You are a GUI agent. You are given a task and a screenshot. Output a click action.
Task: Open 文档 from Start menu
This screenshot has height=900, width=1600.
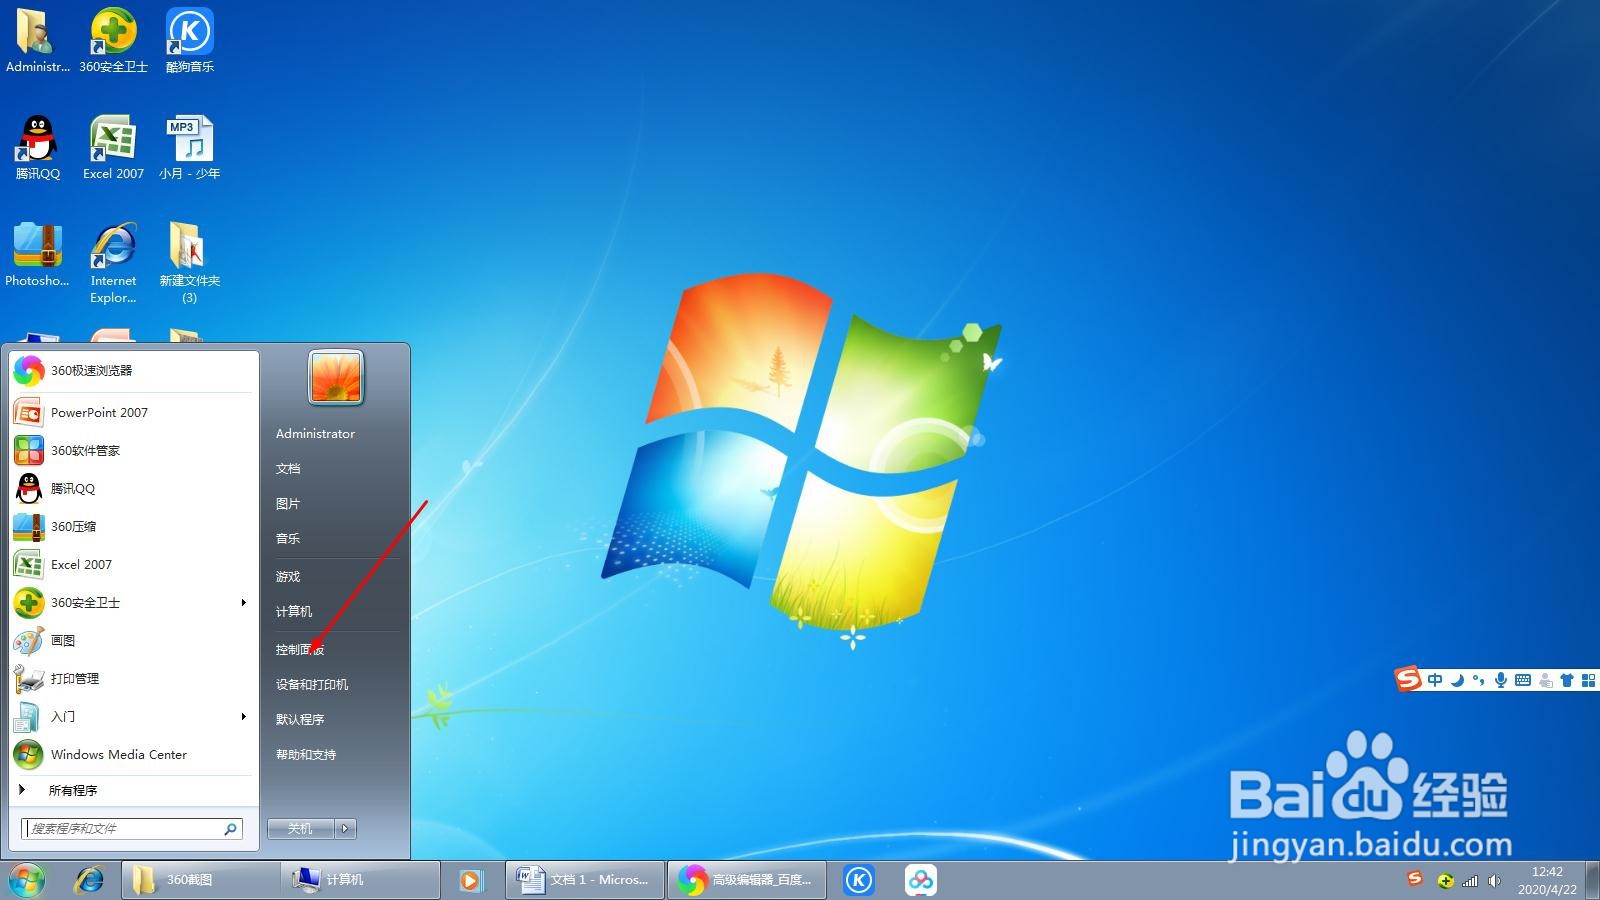(x=288, y=468)
